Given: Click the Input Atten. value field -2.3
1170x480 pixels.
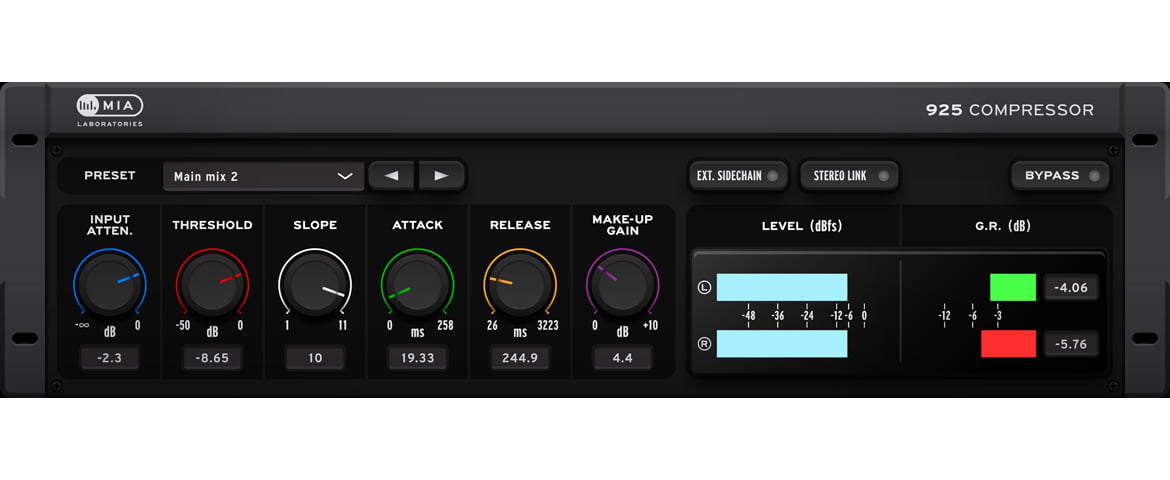Looking at the screenshot, I should [x=110, y=358].
